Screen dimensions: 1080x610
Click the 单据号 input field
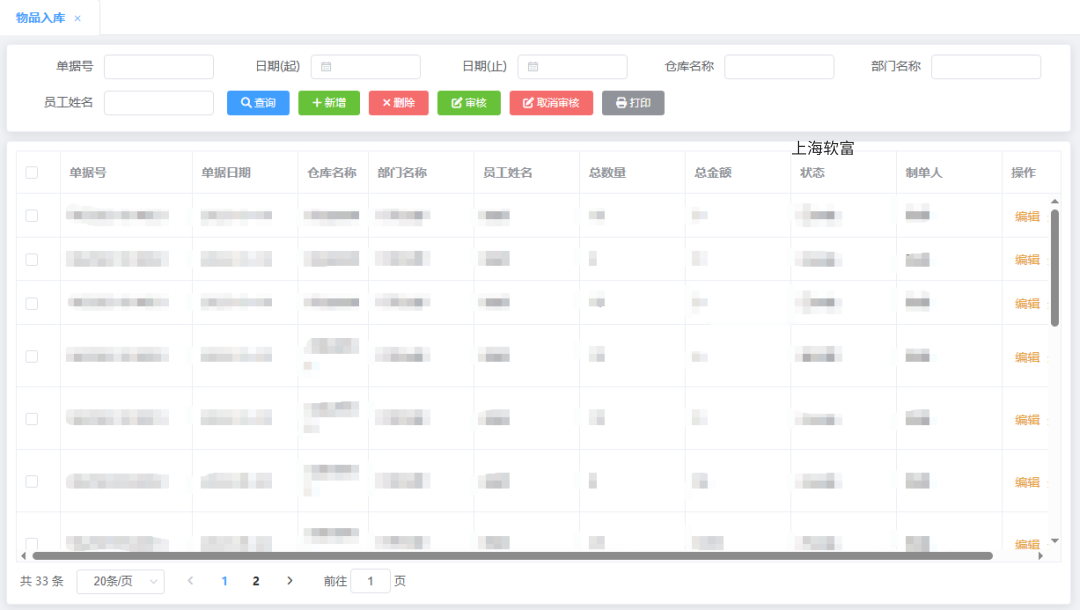pos(159,67)
